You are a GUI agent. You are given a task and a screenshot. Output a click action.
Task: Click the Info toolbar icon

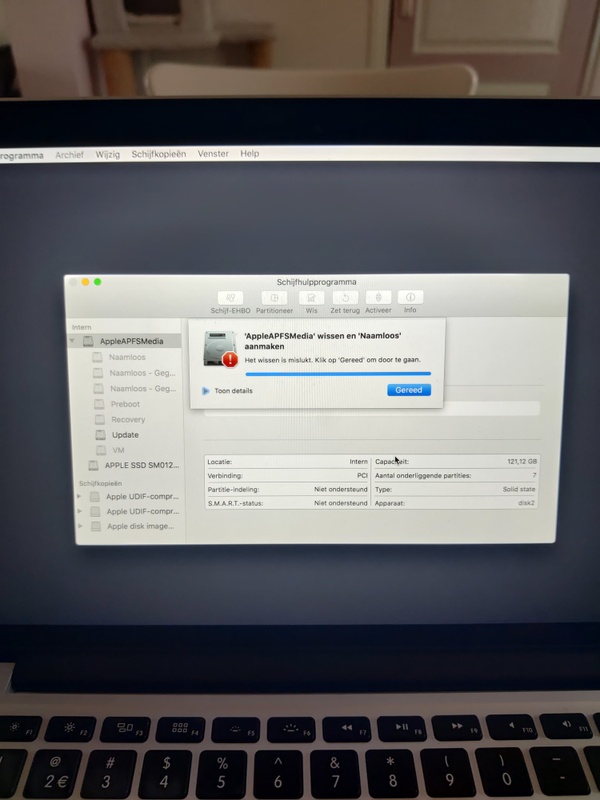pyautogui.click(x=410, y=297)
